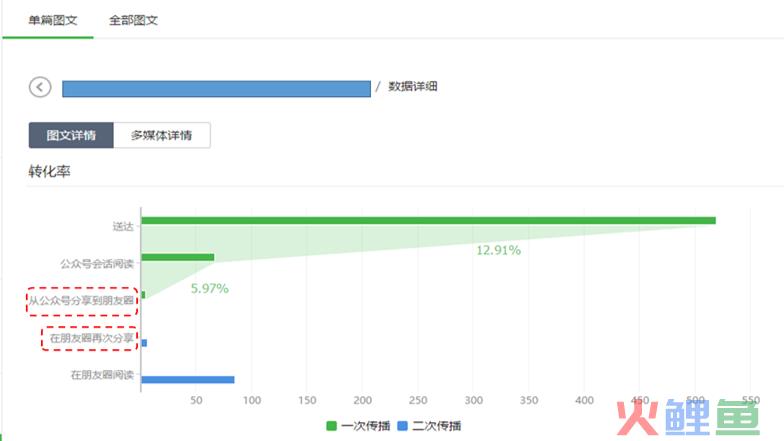
Task: Click the 12.91% conversion label
Action: click(x=498, y=250)
